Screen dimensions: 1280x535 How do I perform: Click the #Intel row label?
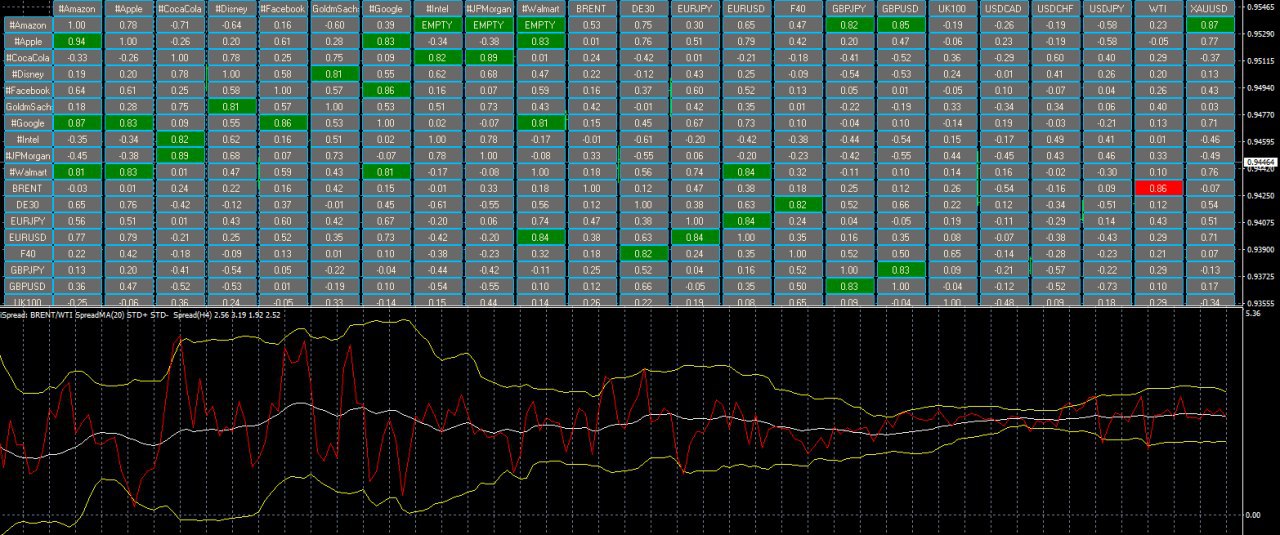pyautogui.click(x=27, y=139)
